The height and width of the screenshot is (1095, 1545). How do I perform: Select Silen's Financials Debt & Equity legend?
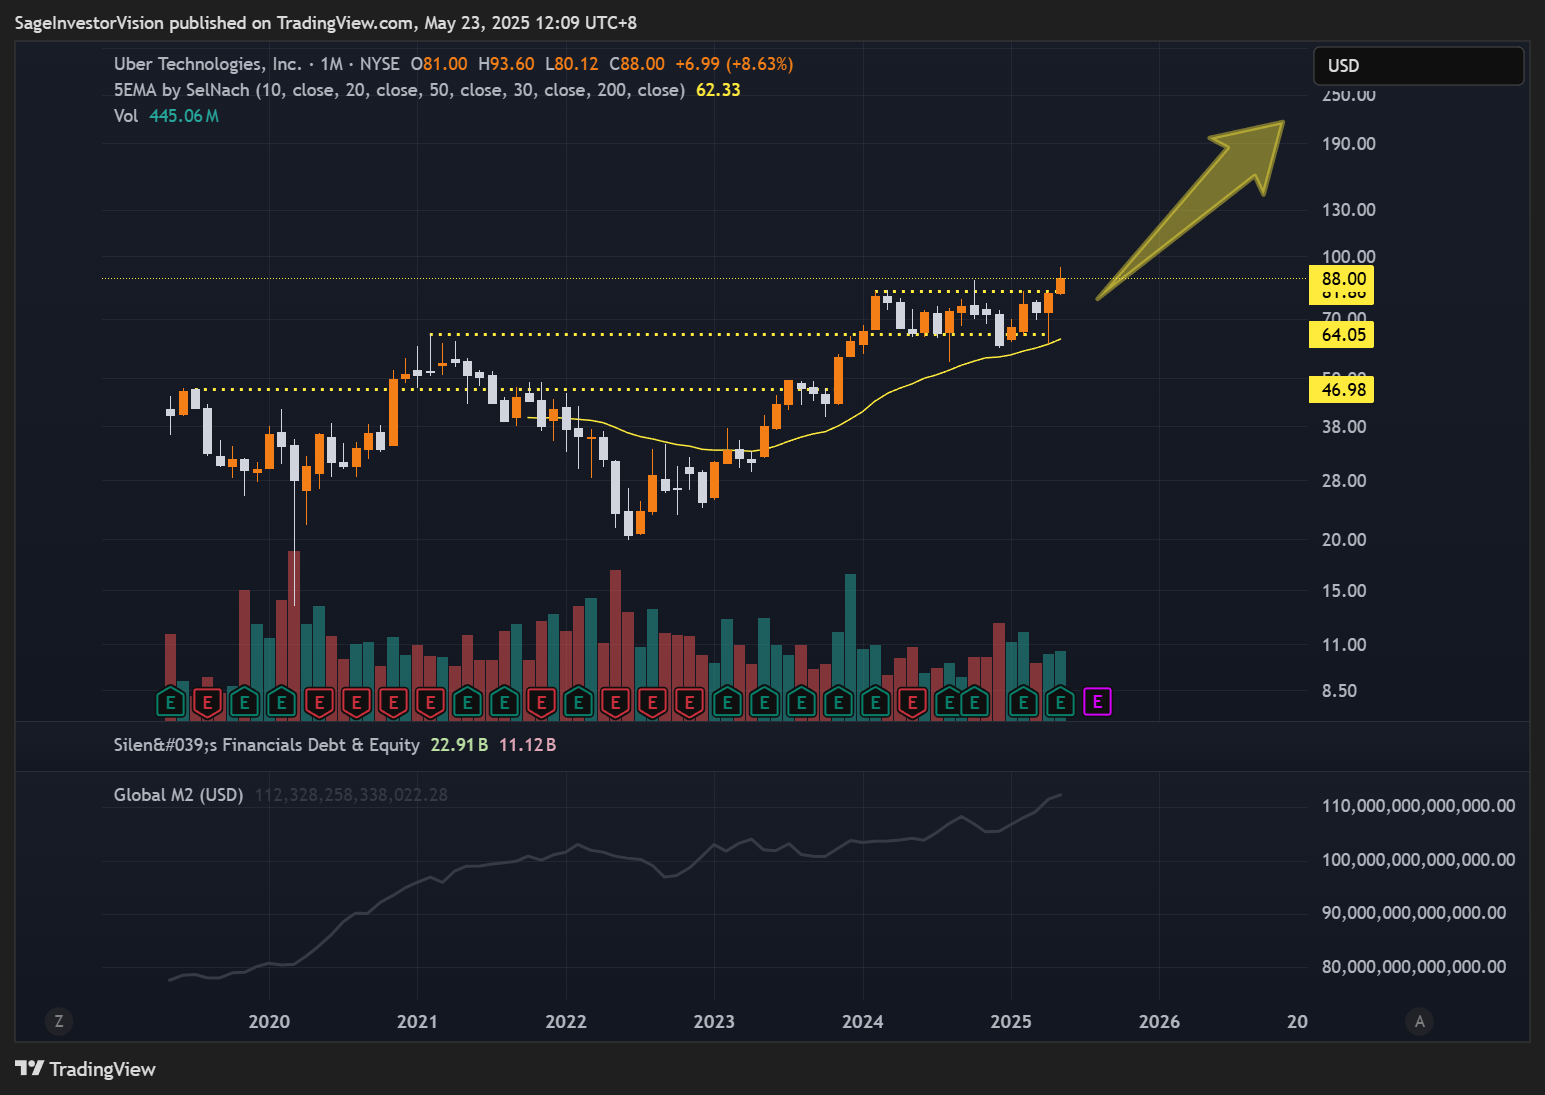[x=267, y=745]
